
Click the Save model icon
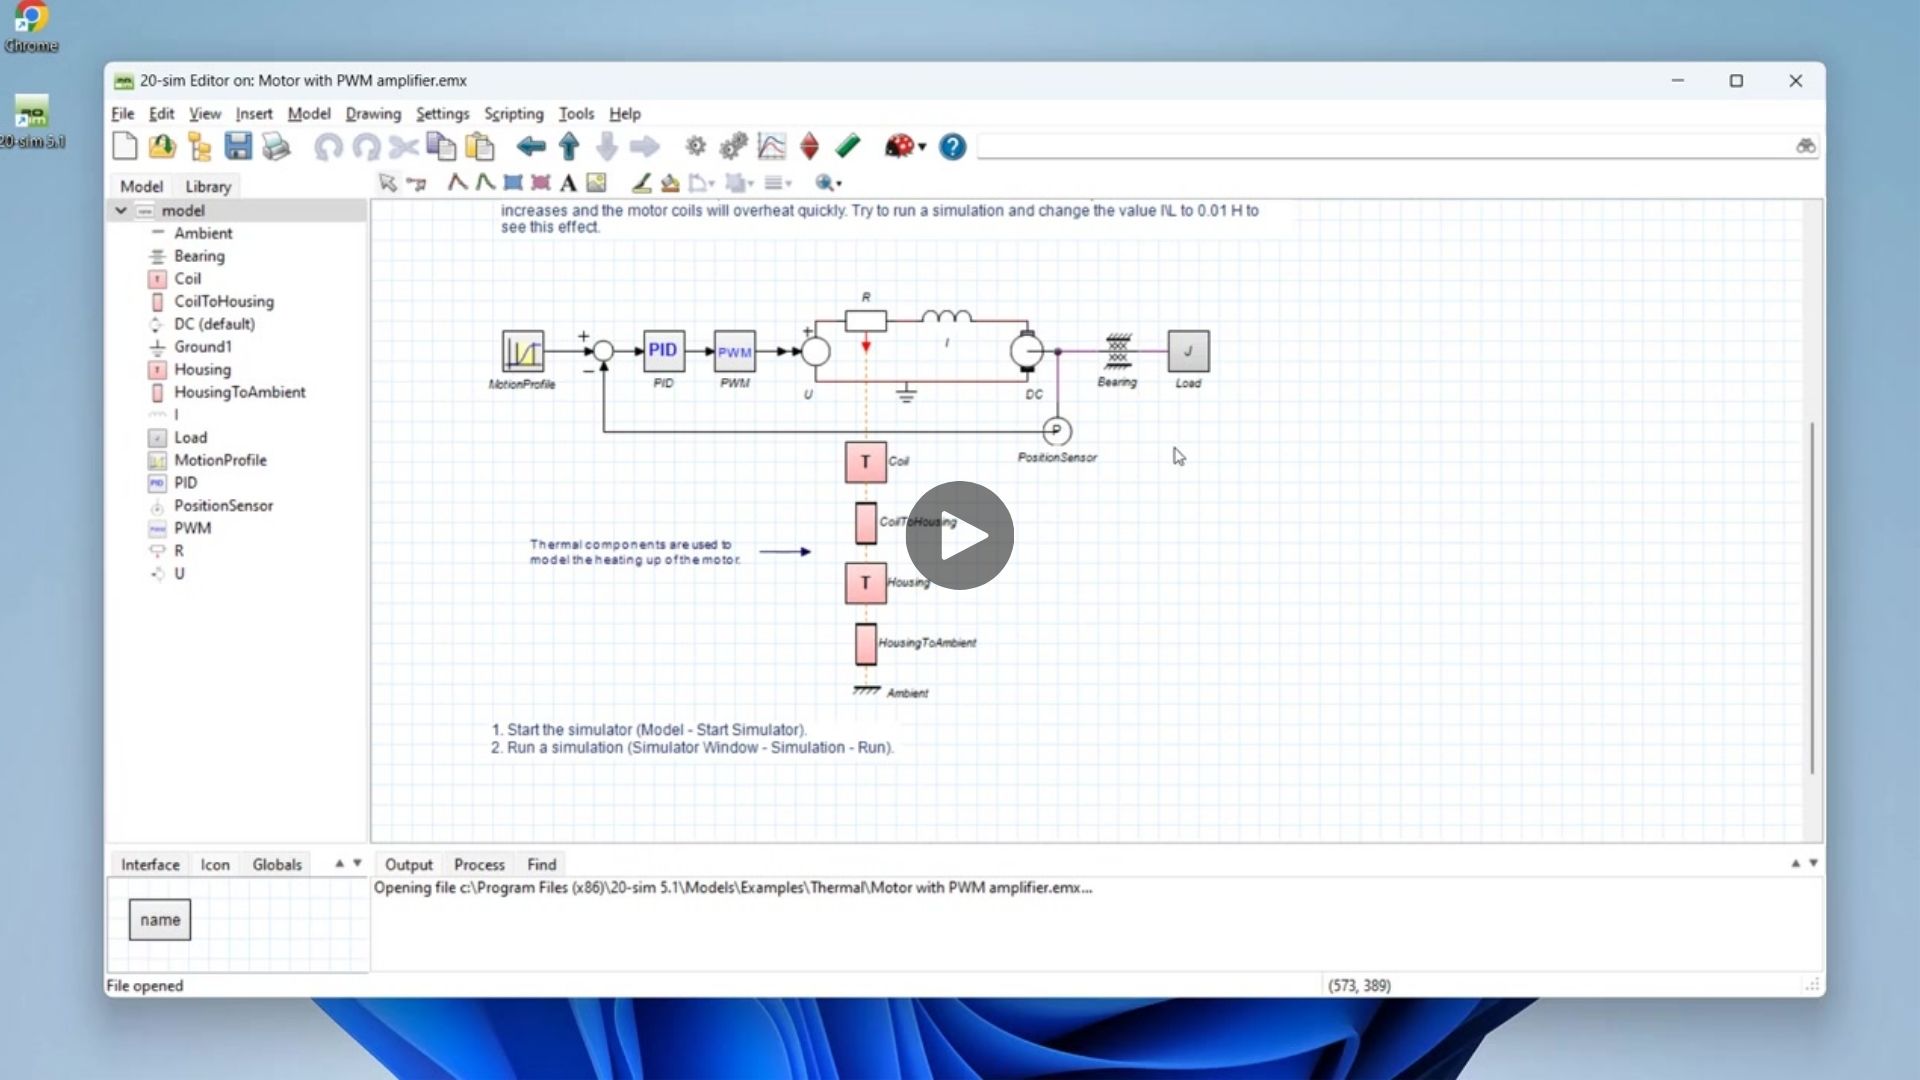(238, 146)
